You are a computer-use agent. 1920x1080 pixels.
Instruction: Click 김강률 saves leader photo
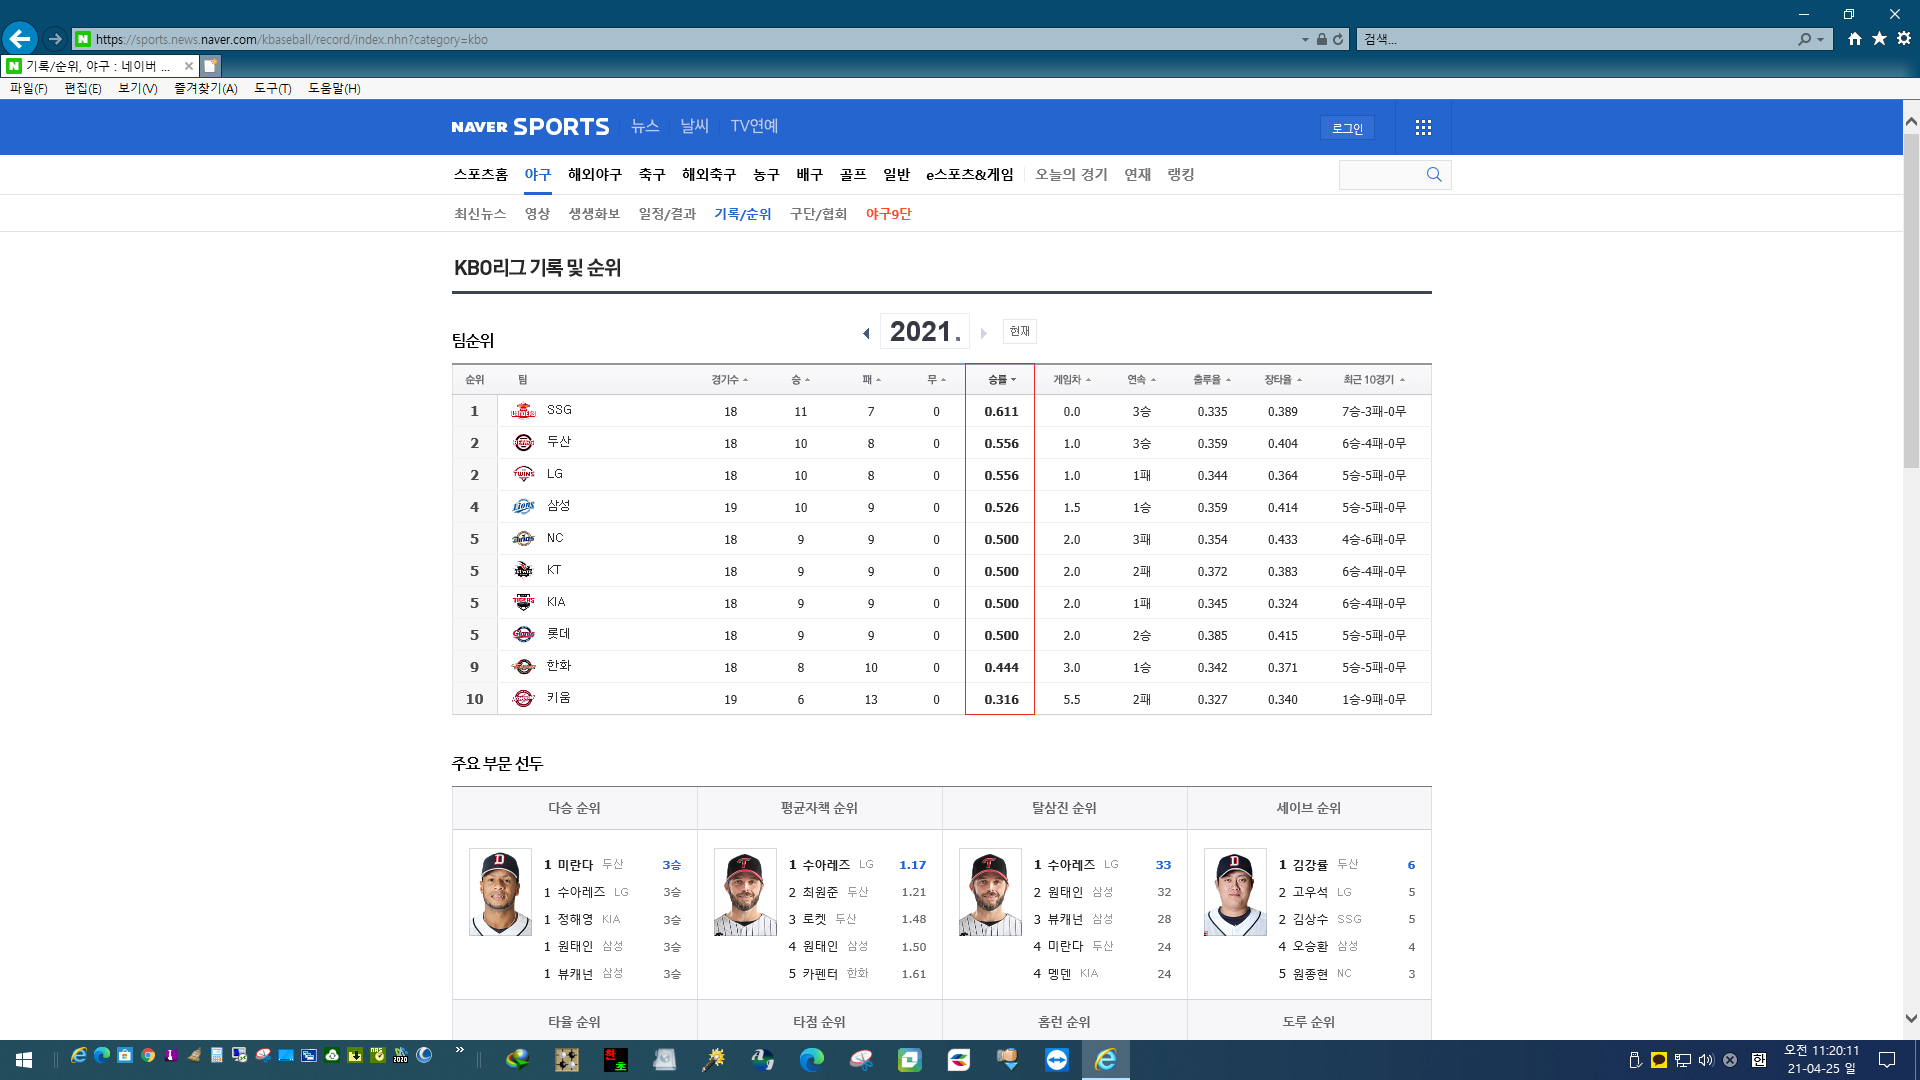tap(1235, 892)
